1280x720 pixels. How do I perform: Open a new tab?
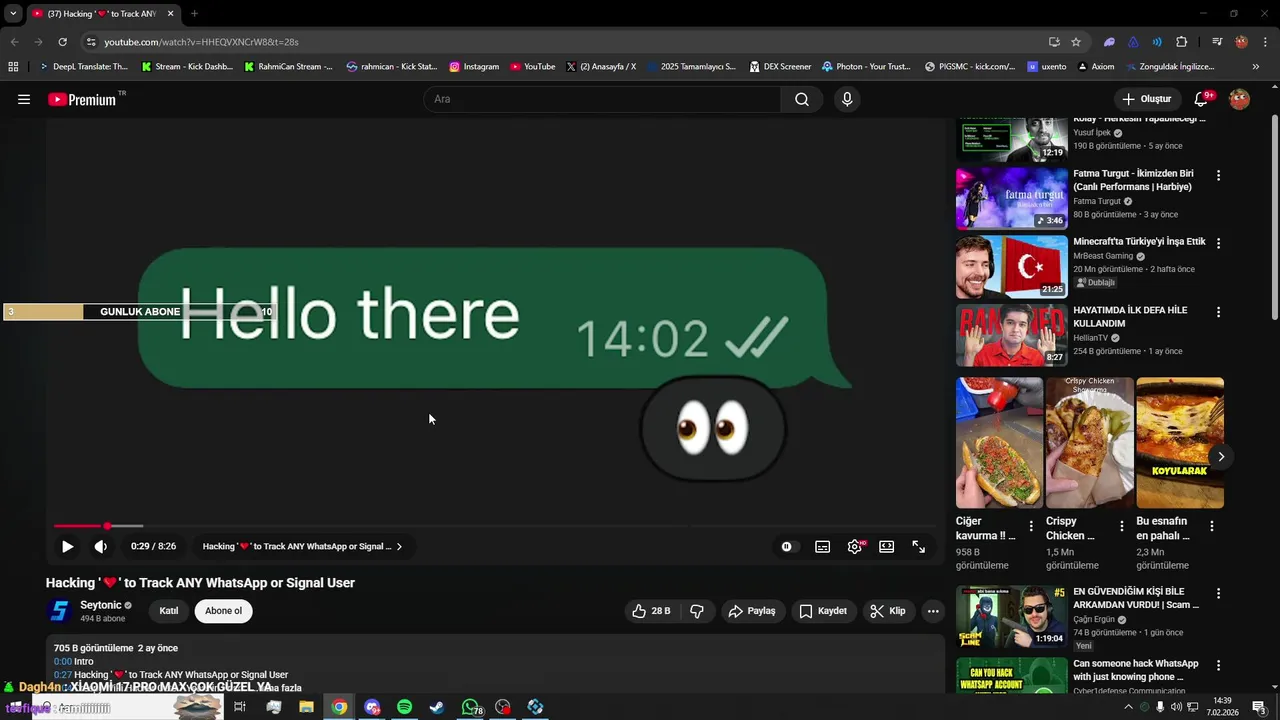tap(194, 14)
